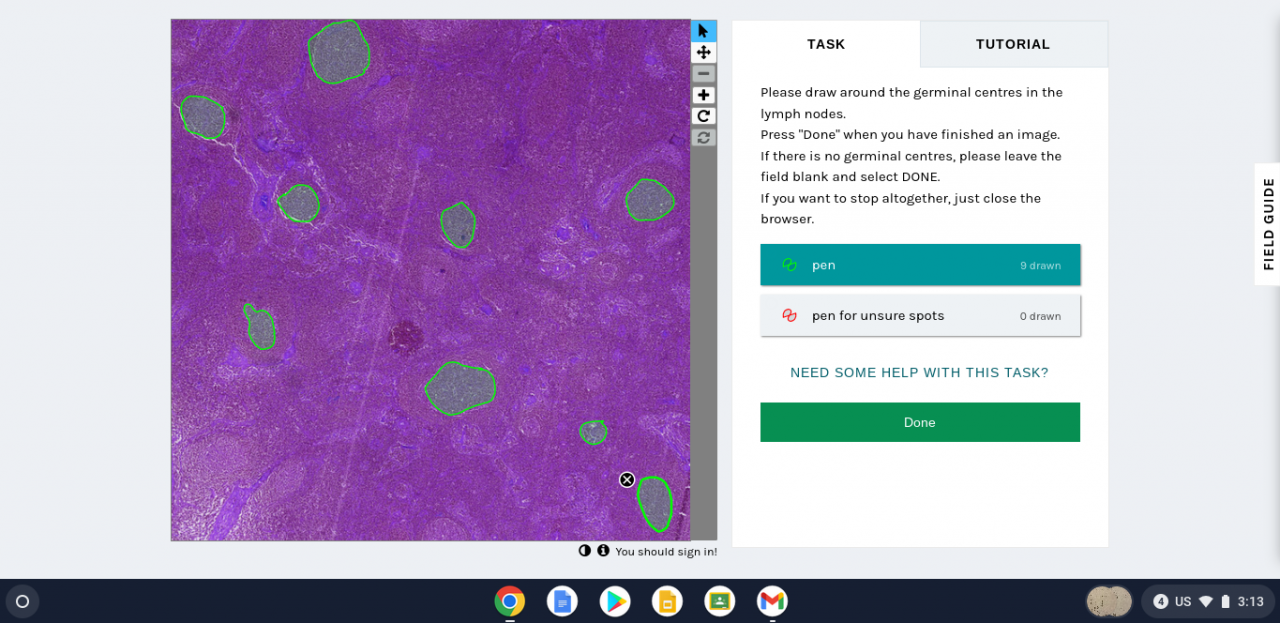Image resolution: width=1280 pixels, height=623 pixels.
Task: Switch to the TUTORIAL tab
Action: [x=1013, y=44]
